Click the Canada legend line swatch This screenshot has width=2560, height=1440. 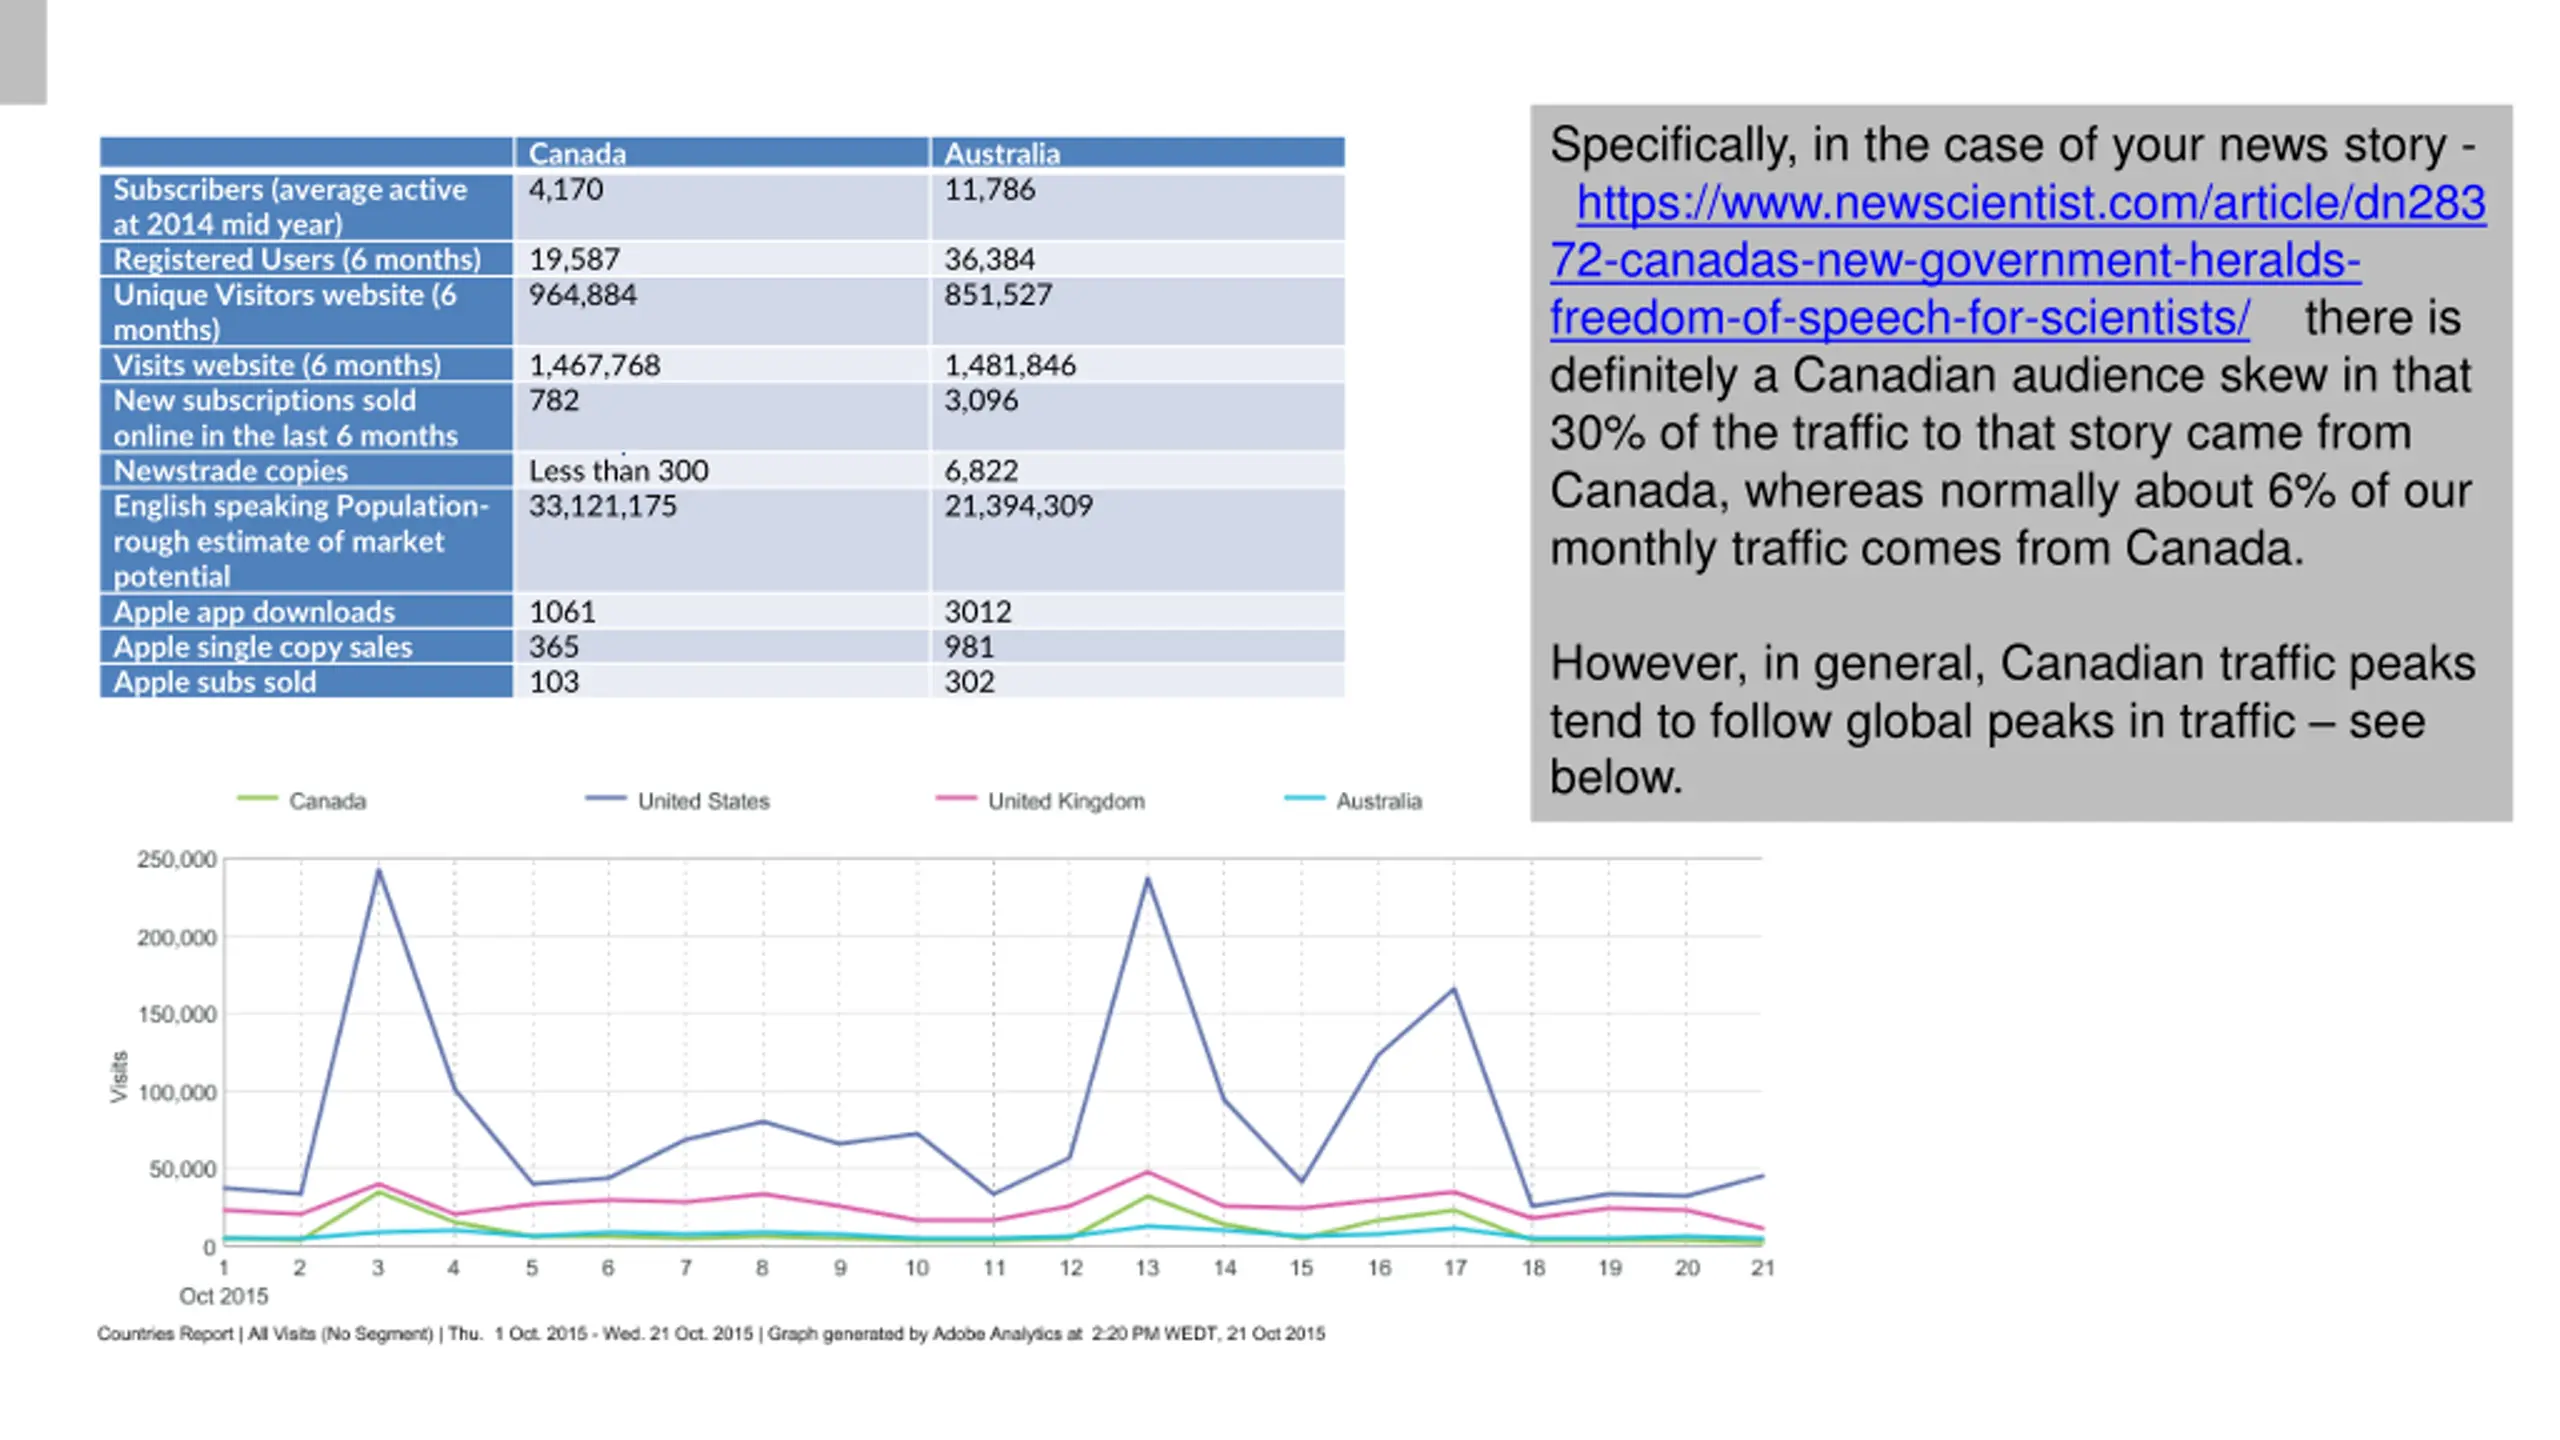click(257, 799)
